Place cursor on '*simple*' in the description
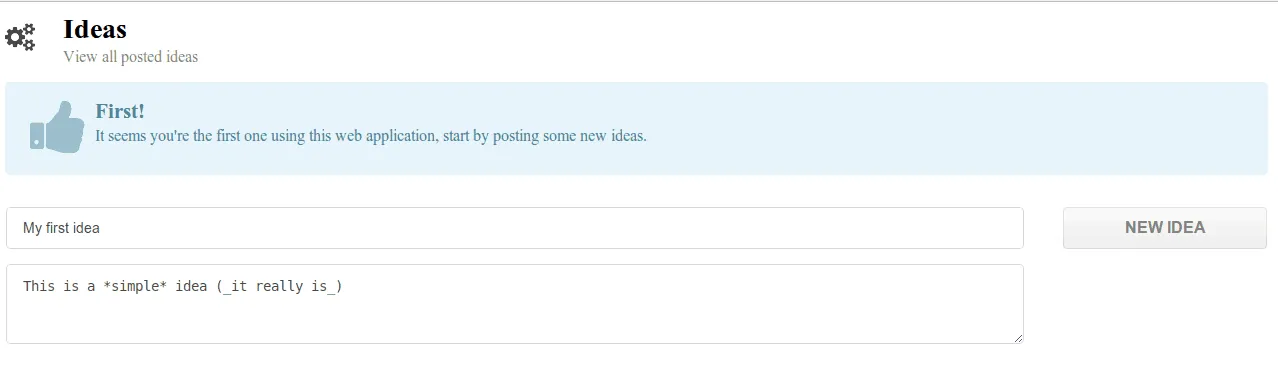Image resolution: width=1278 pixels, height=371 pixels. click(135, 286)
